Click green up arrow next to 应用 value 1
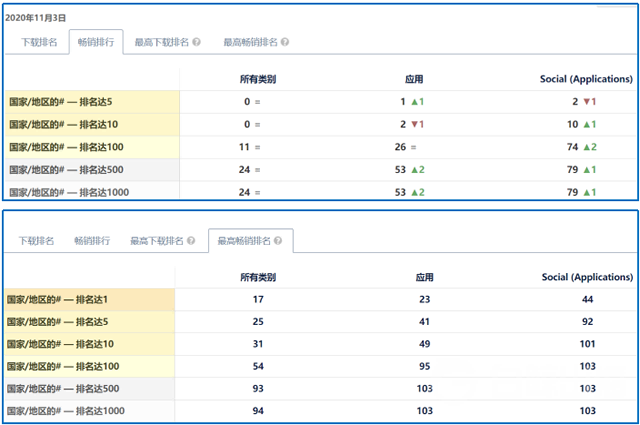The width and height of the screenshot is (640, 425). coord(420,102)
